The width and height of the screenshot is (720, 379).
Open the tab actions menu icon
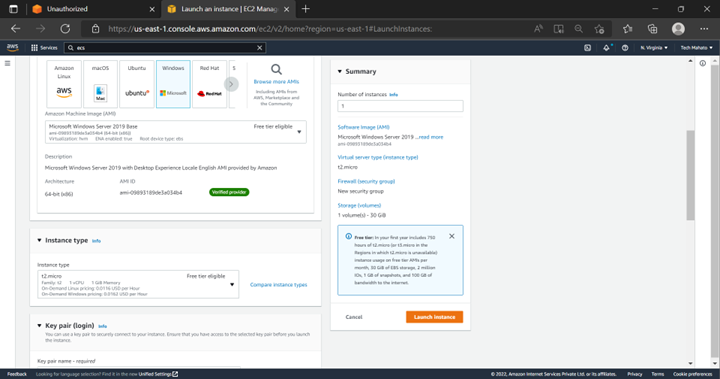point(13,9)
